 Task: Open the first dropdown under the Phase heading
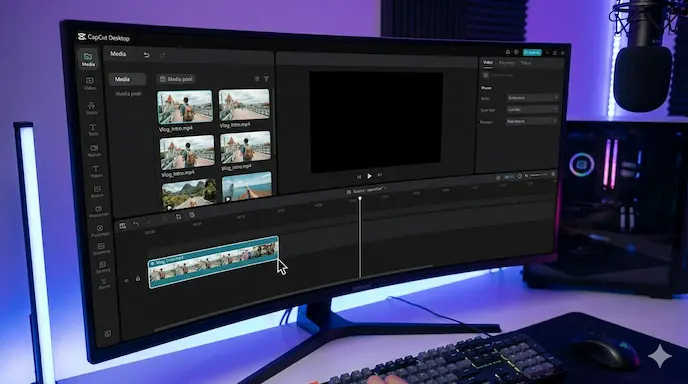533,97
